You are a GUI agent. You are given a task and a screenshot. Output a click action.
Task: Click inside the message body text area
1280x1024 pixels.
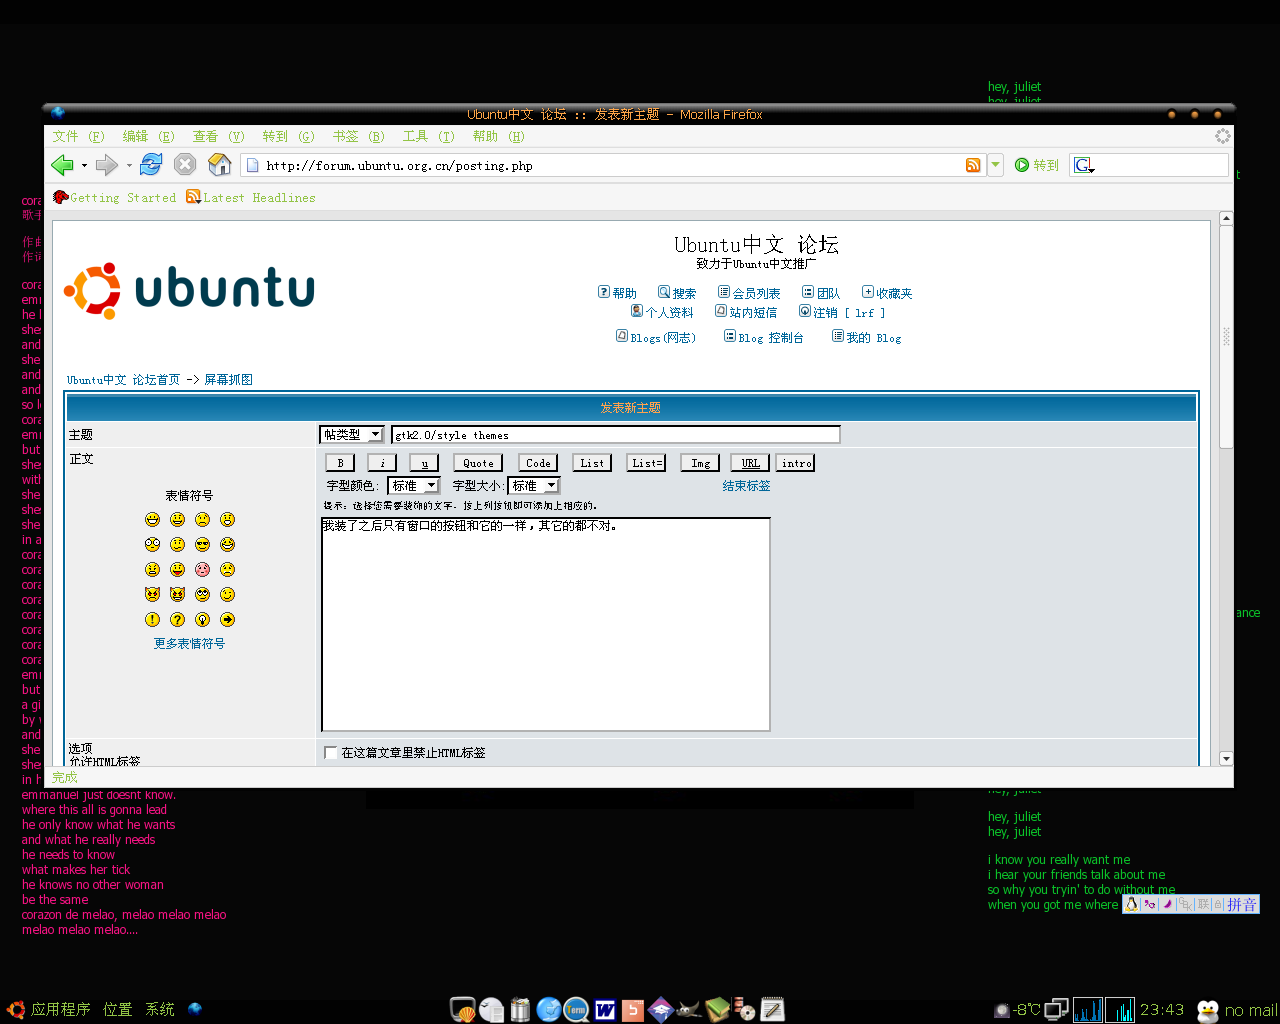pyautogui.click(x=546, y=624)
